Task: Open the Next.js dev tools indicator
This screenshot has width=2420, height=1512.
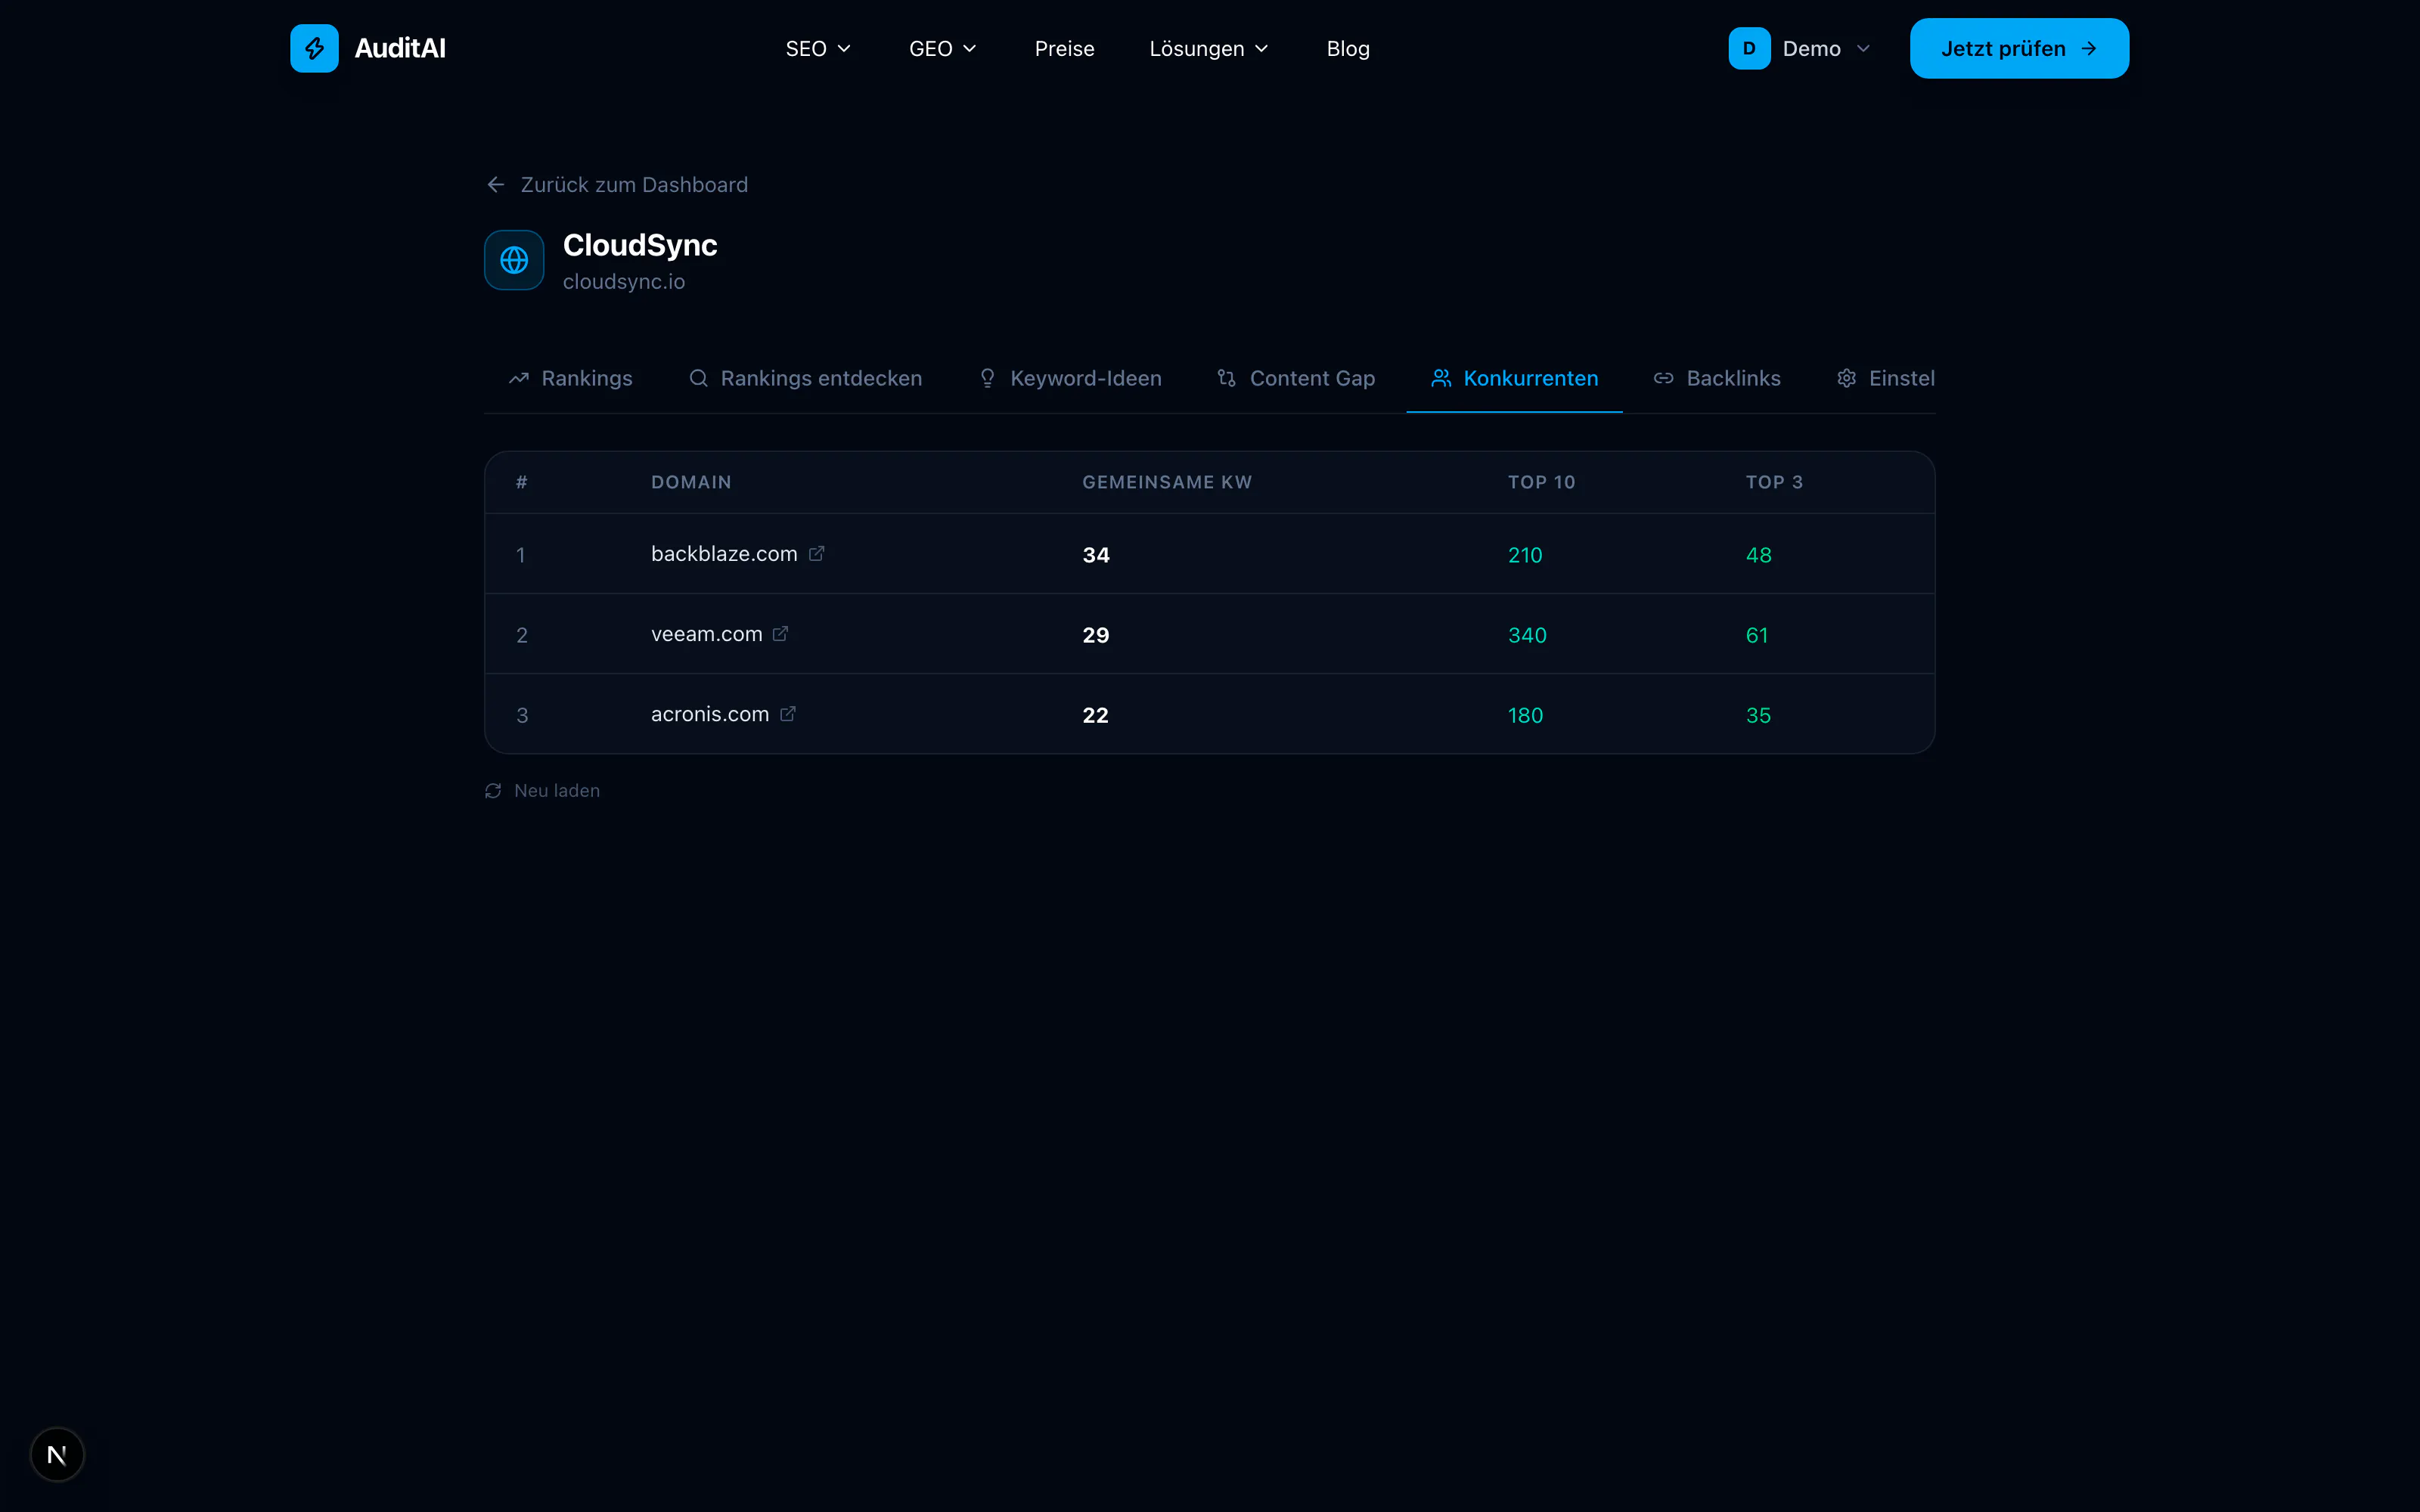Action: point(57,1454)
